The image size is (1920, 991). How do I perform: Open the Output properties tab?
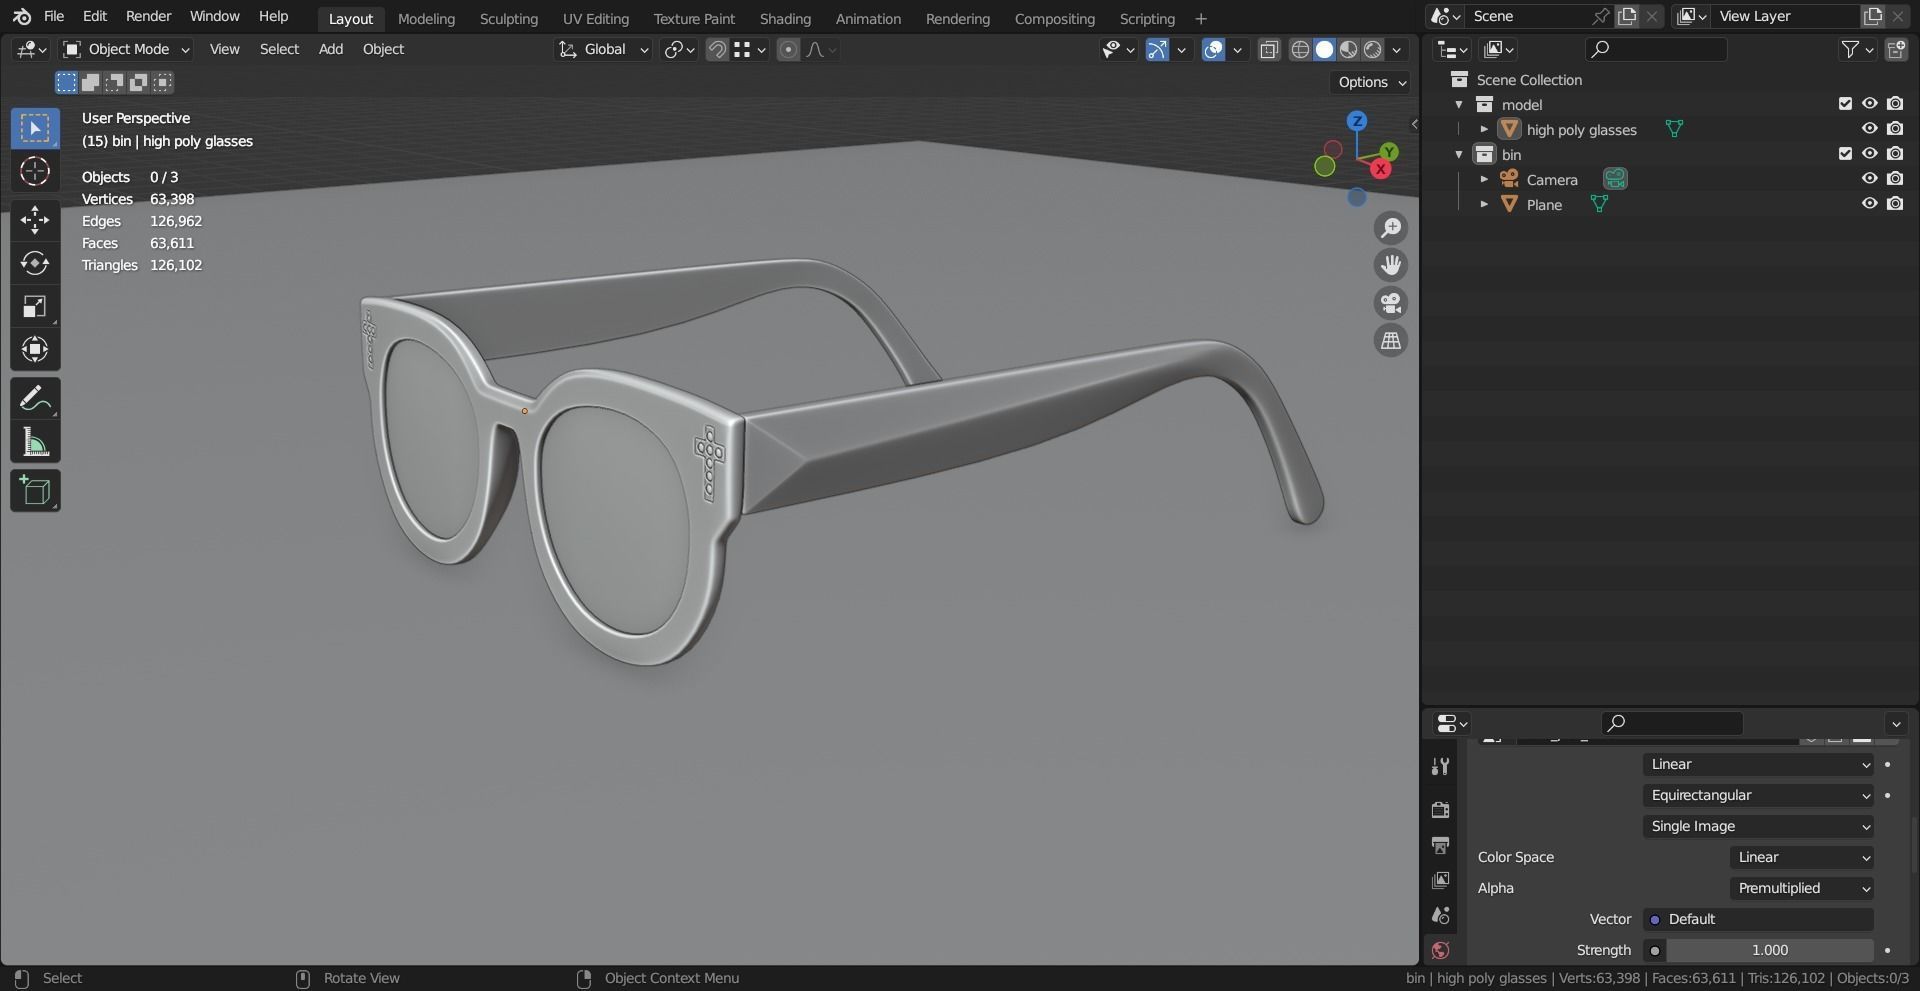1440,845
